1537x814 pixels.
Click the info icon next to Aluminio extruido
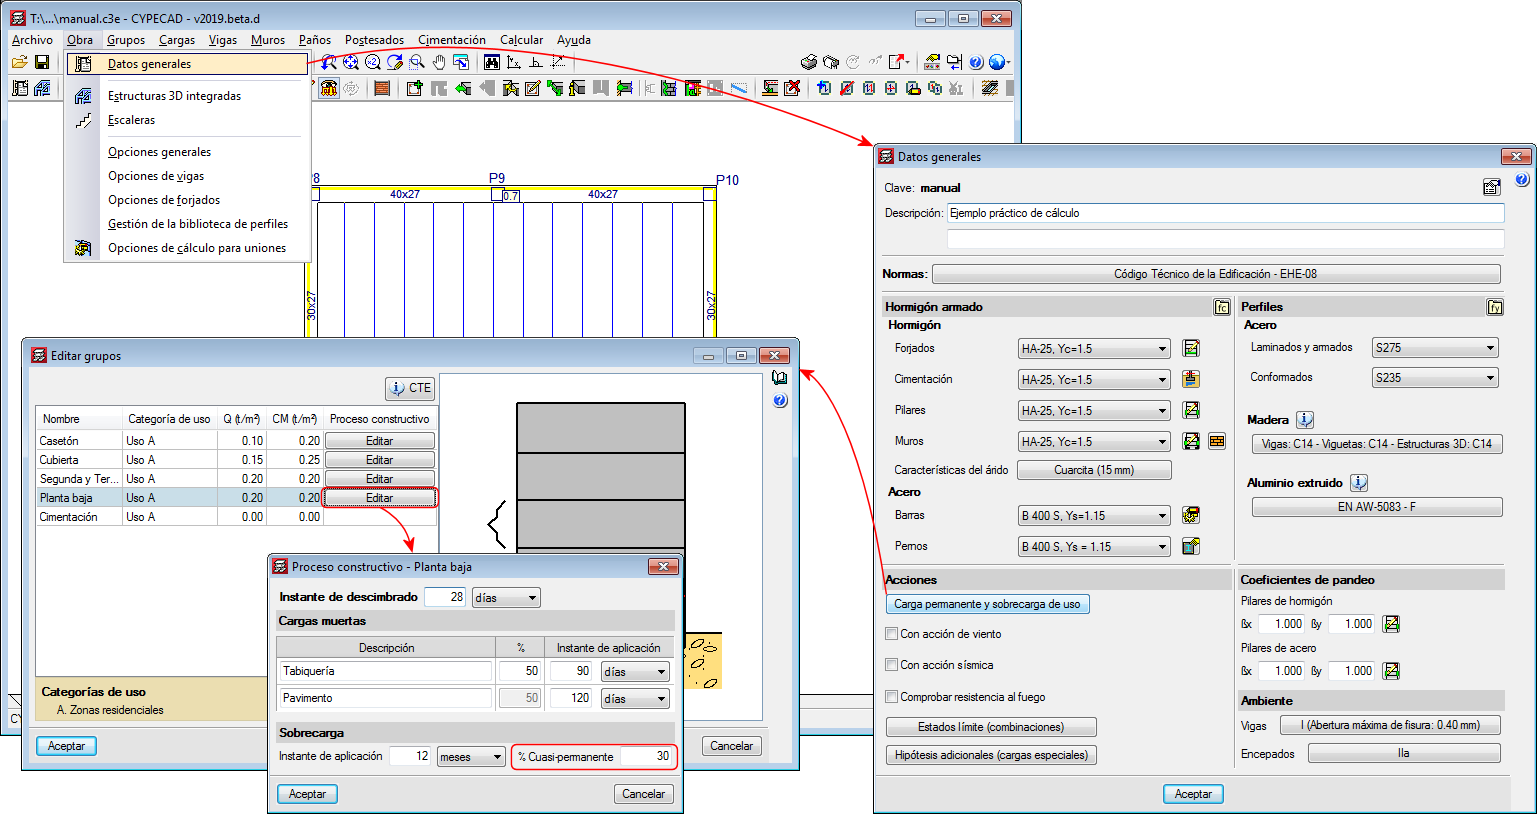click(x=1359, y=482)
